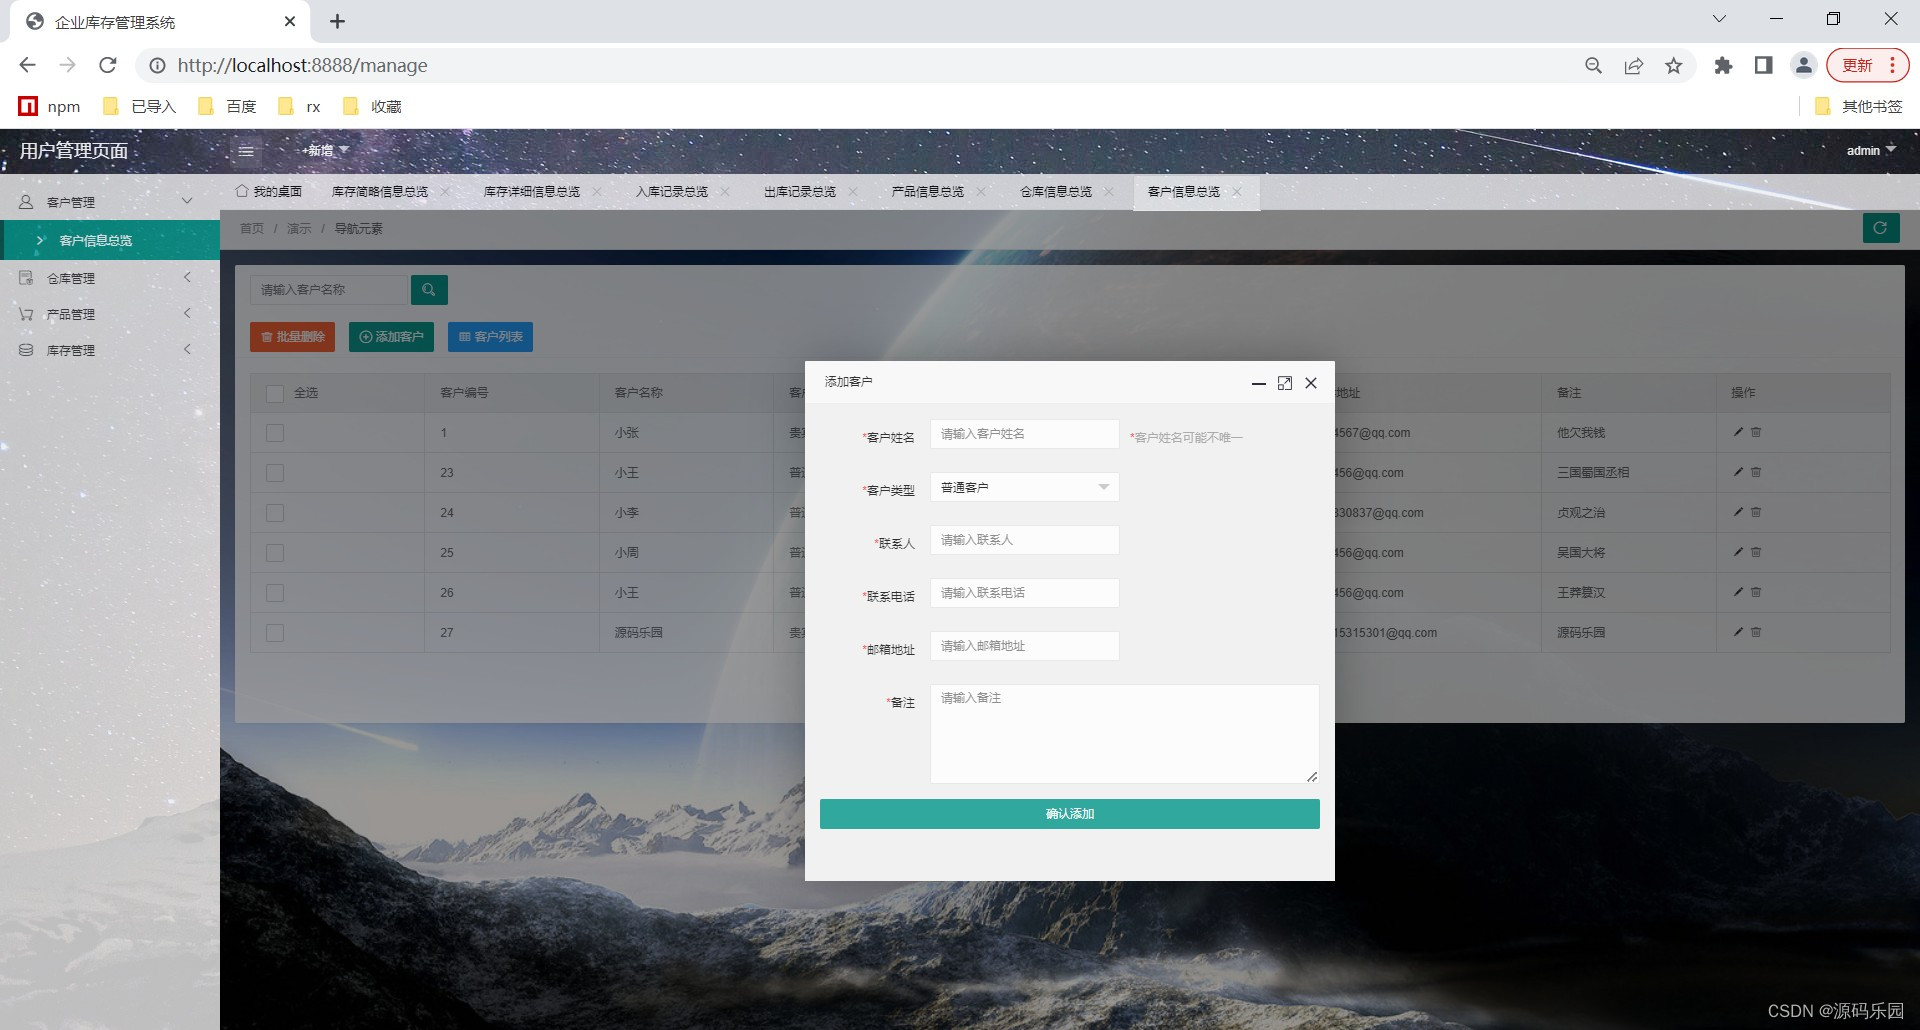Toggle the 全选 select-all checkbox
1920x1030 pixels.
coord(275,393)
